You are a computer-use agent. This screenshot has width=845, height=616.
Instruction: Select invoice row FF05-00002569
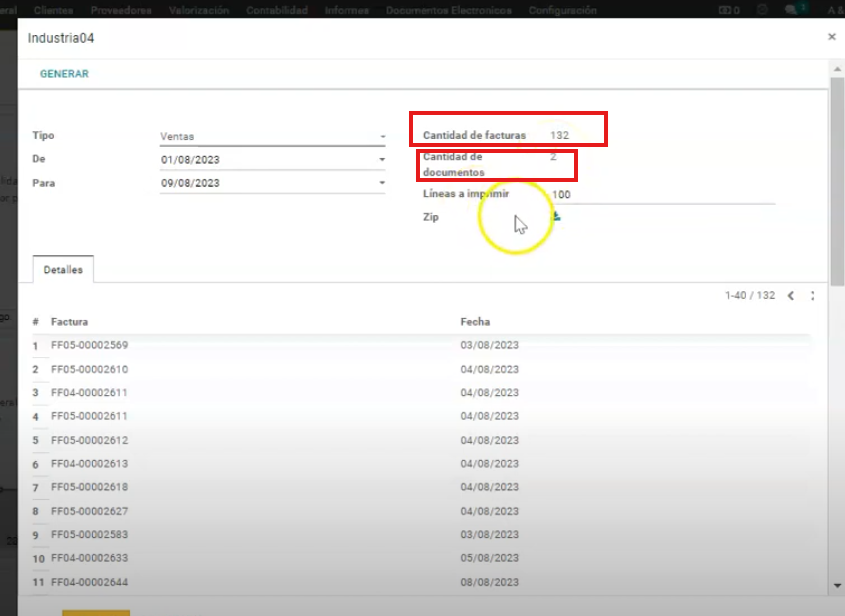coord(90,346)
